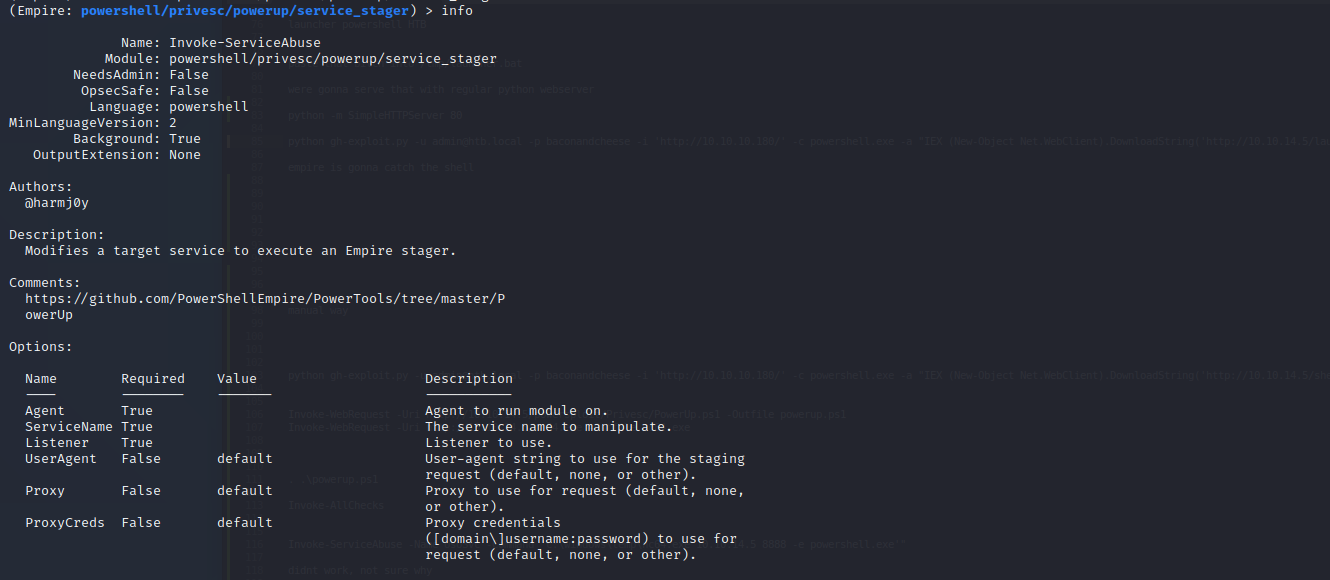
Task: Select the ProxyCreds option name
Action: [65, 523]
